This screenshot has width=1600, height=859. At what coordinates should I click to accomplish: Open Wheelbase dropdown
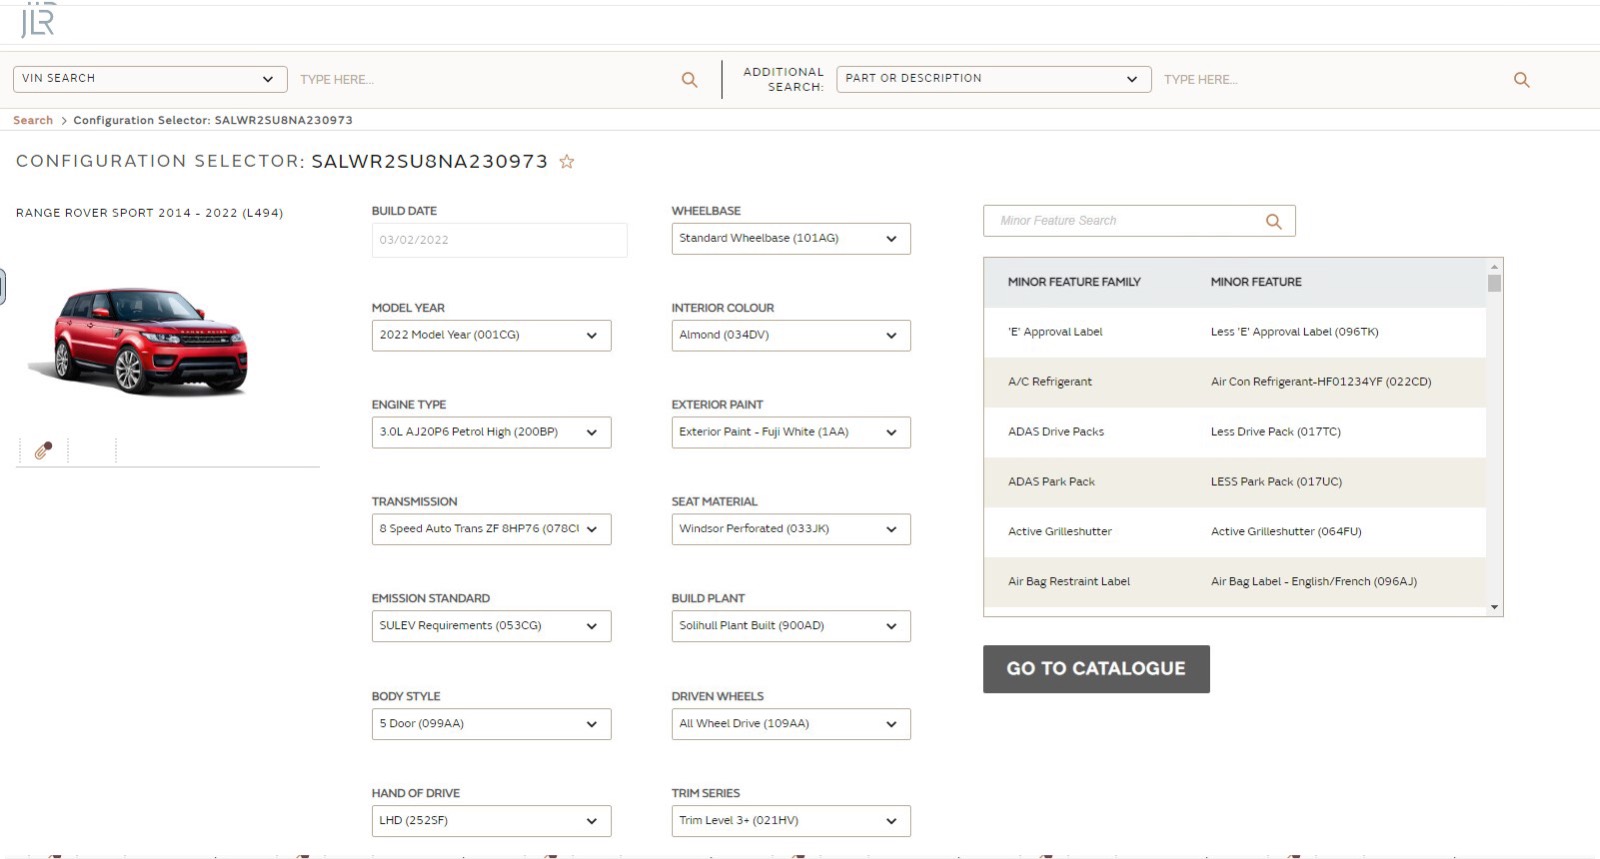791,239
